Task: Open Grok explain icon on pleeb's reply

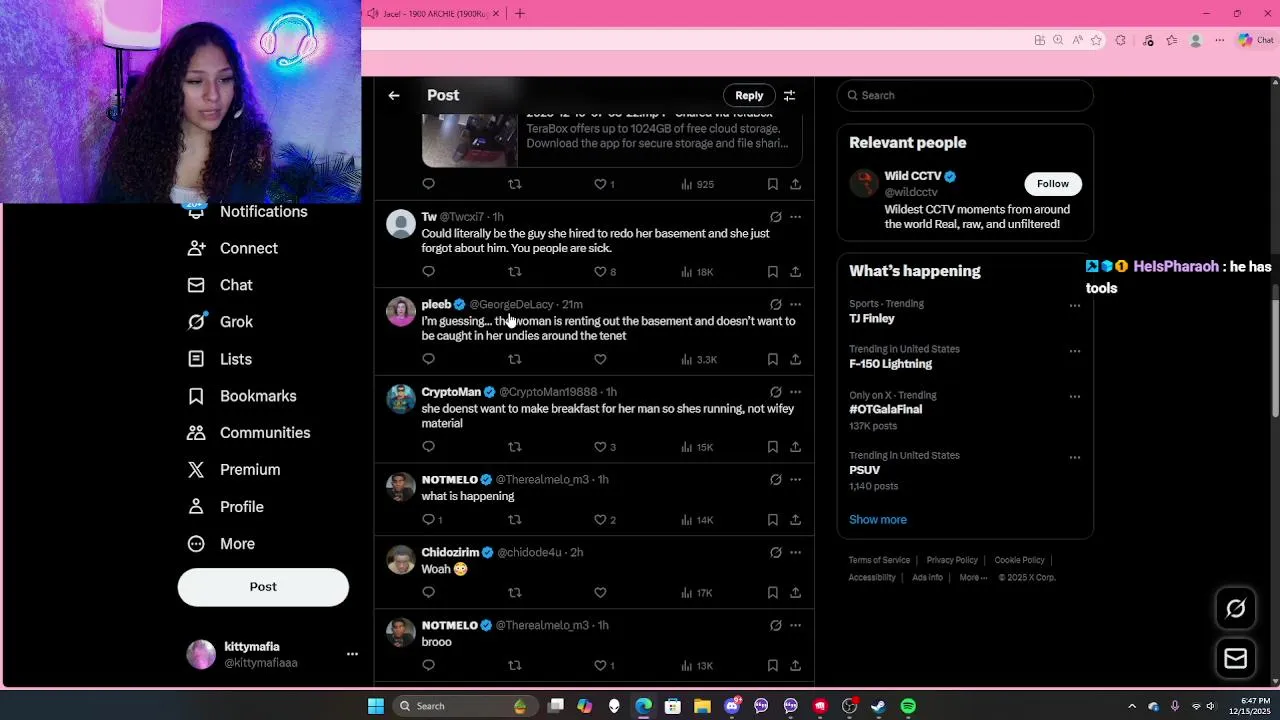Action: click(x=775, y=304)
